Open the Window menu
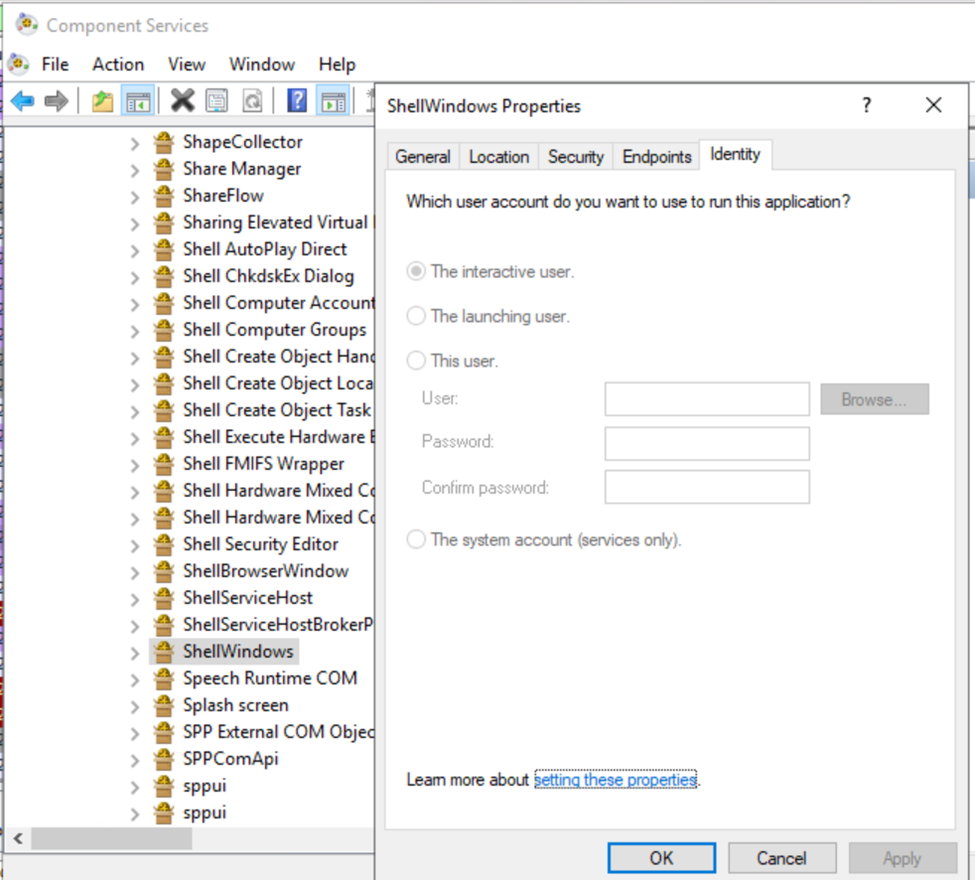Viewport: 975px width, 880px height. pyautogui.click(x=262, y=64)
